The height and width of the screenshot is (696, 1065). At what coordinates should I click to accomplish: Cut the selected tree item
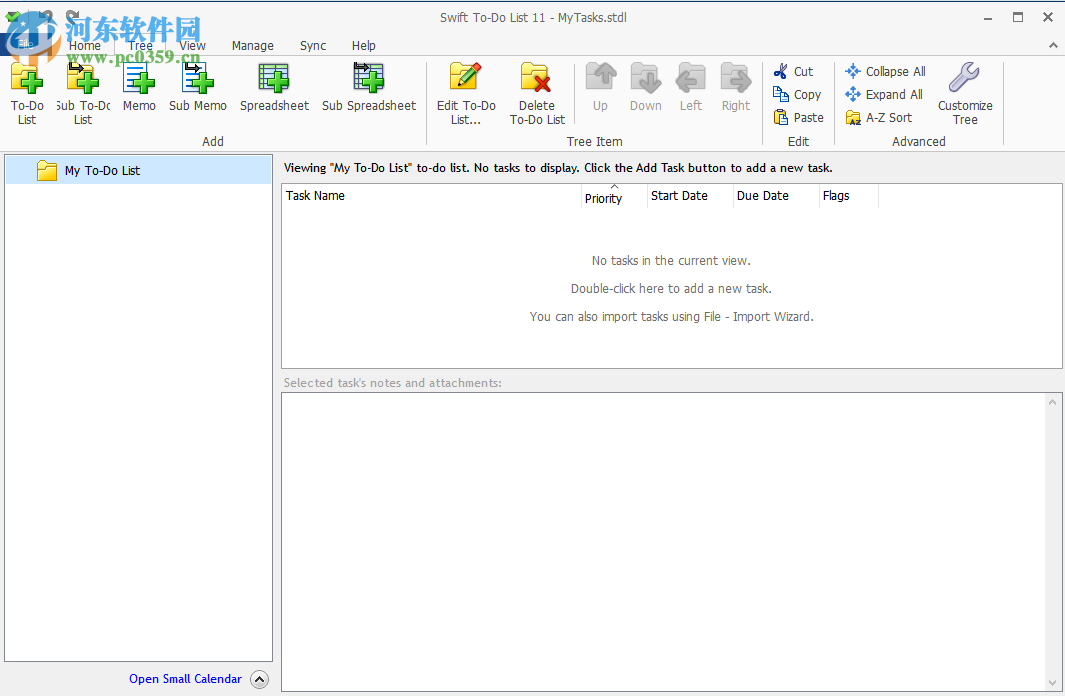(793, 71)
